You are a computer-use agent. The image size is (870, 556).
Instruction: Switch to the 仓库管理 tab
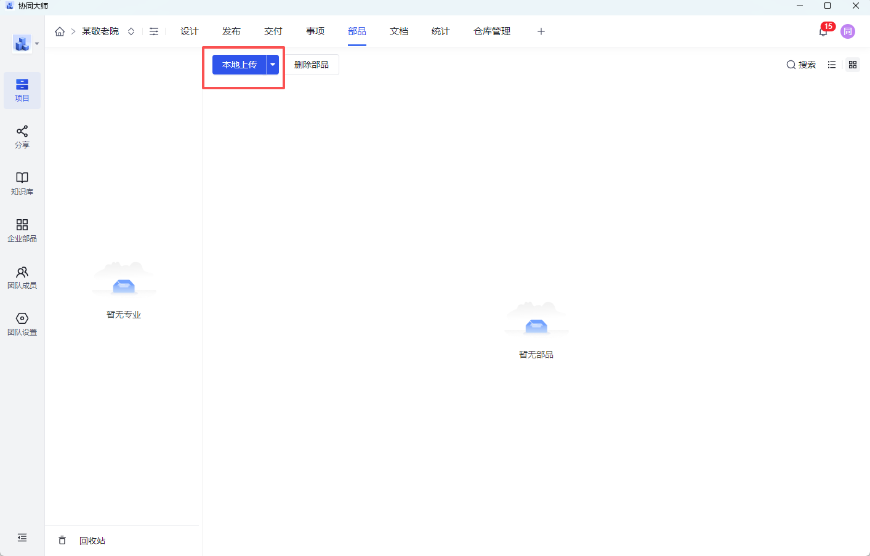click(x=492, y=31)
